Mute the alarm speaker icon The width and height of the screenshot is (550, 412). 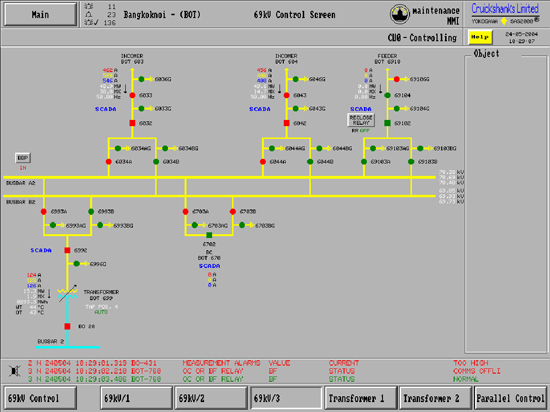click(15, 371)
